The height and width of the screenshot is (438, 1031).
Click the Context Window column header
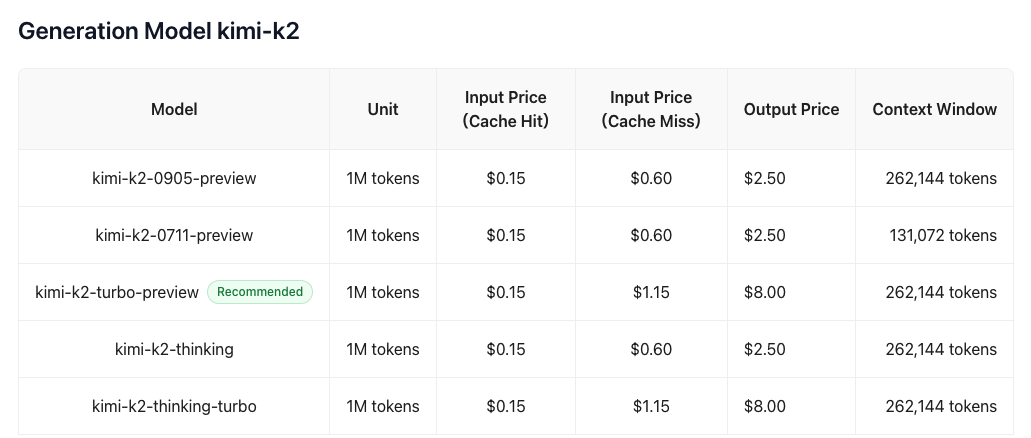[934, 109]
